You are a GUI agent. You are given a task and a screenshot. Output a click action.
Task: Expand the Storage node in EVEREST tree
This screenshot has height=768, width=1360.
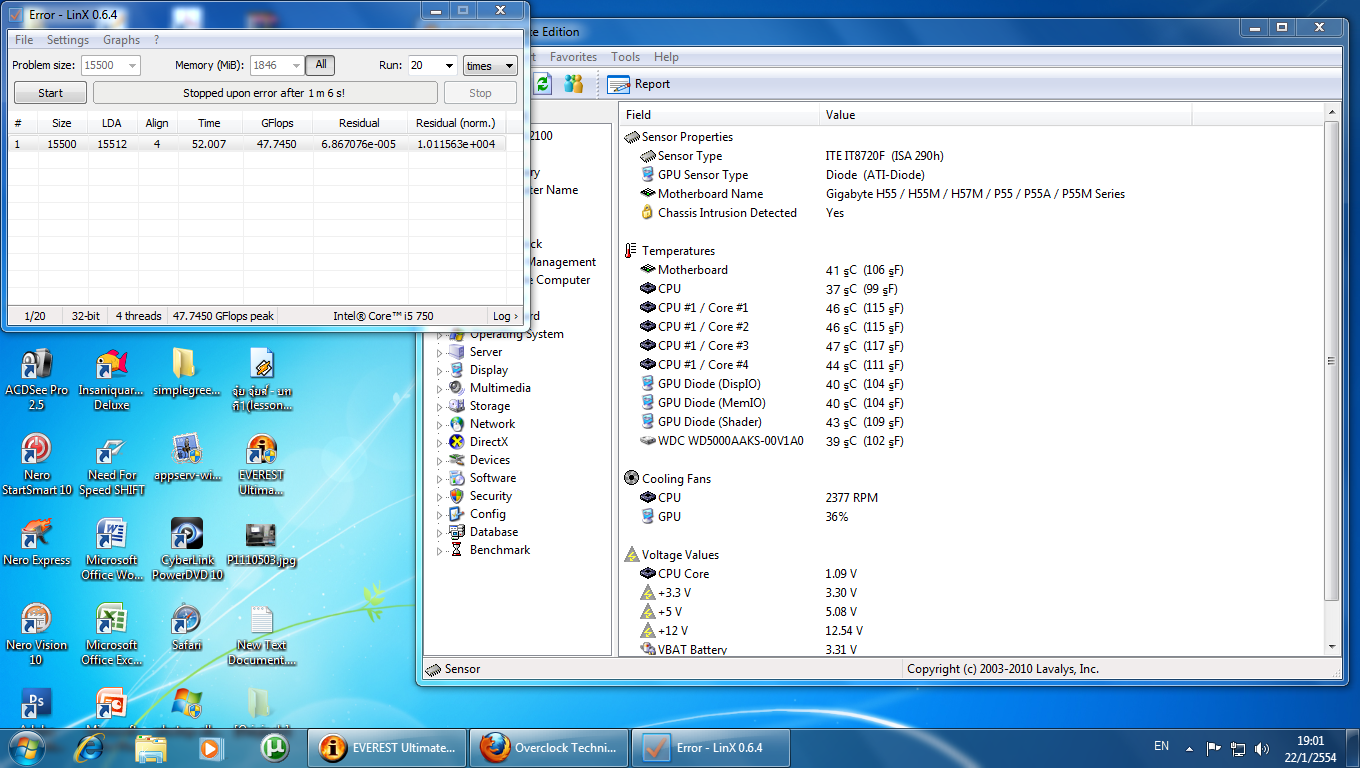pyautogui.click(x=439, y=407)
